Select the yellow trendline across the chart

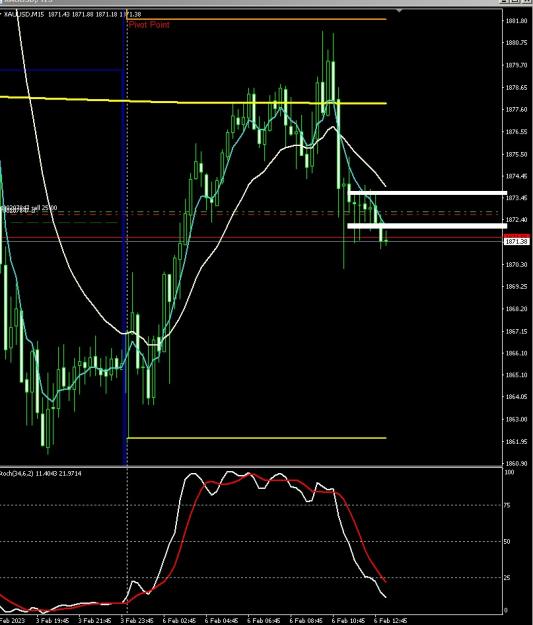193,100
